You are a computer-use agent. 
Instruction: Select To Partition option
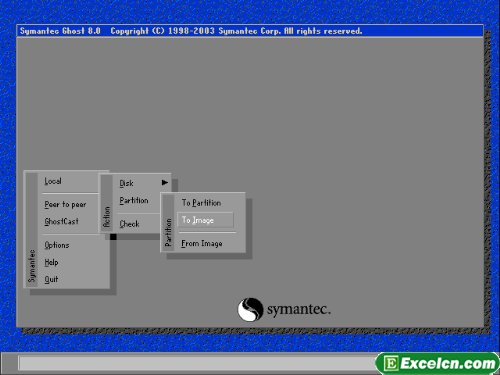click(x=201, y=203)
